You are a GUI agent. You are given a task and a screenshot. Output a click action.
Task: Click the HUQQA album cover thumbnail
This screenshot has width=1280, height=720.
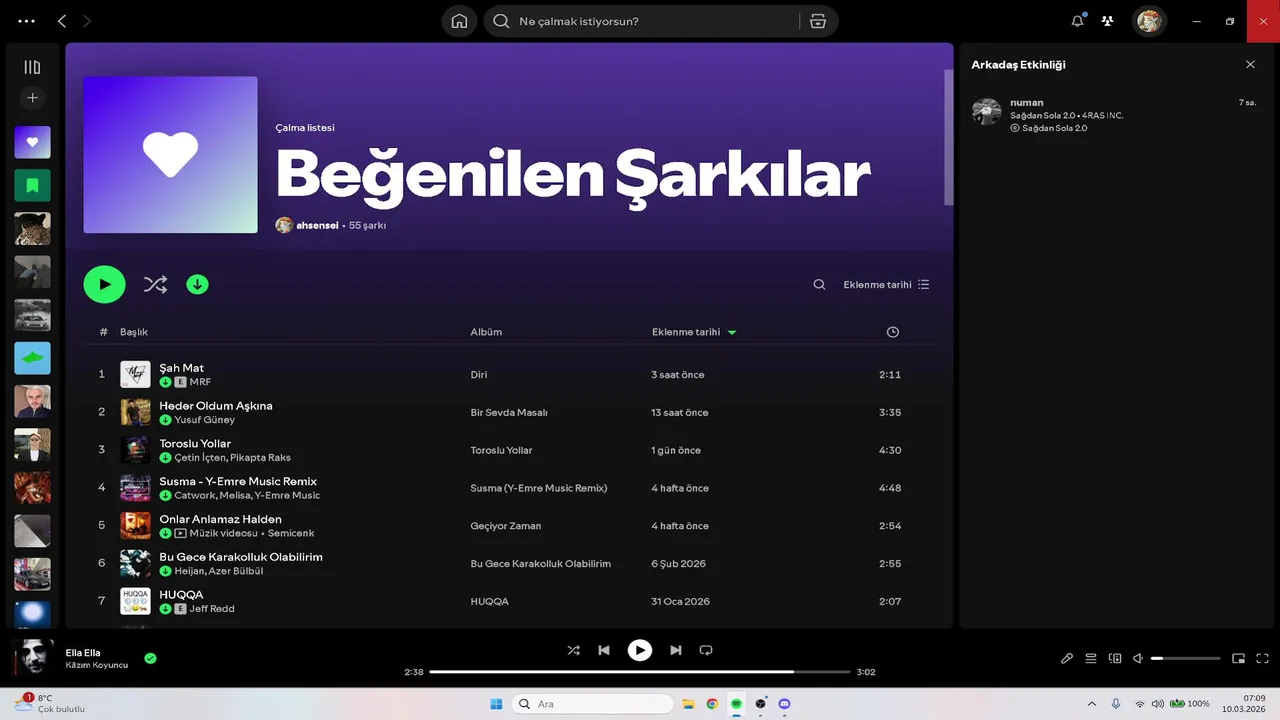pyautogui.click(x=135, y=601)
